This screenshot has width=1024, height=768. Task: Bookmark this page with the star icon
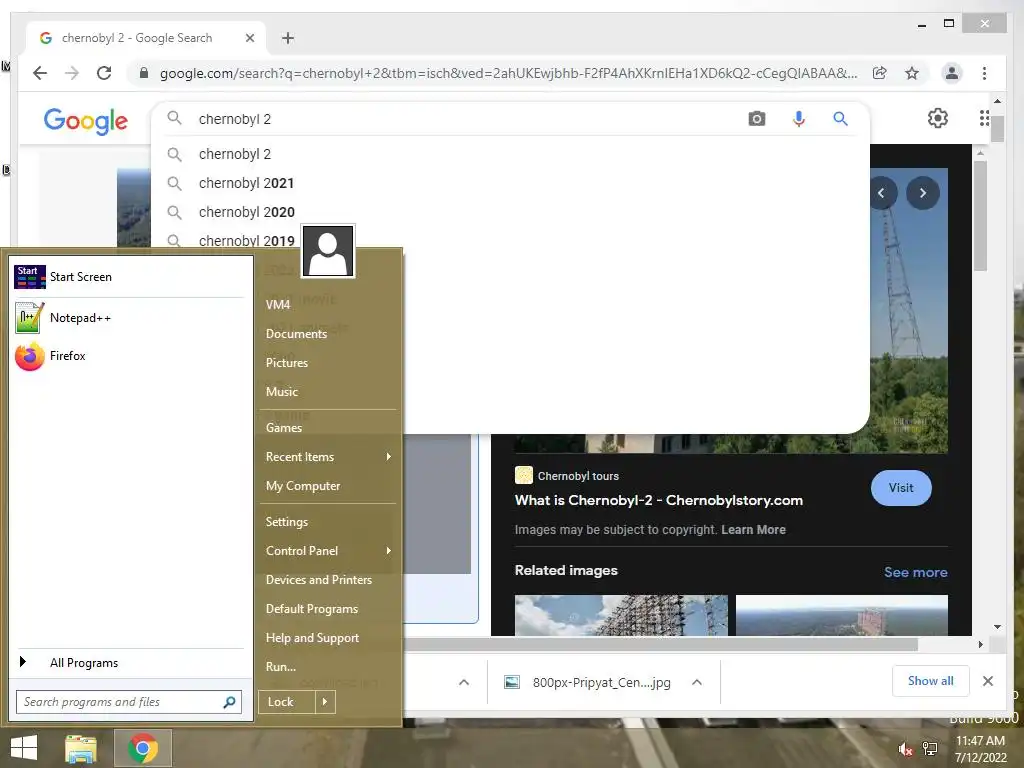(912, 73)
